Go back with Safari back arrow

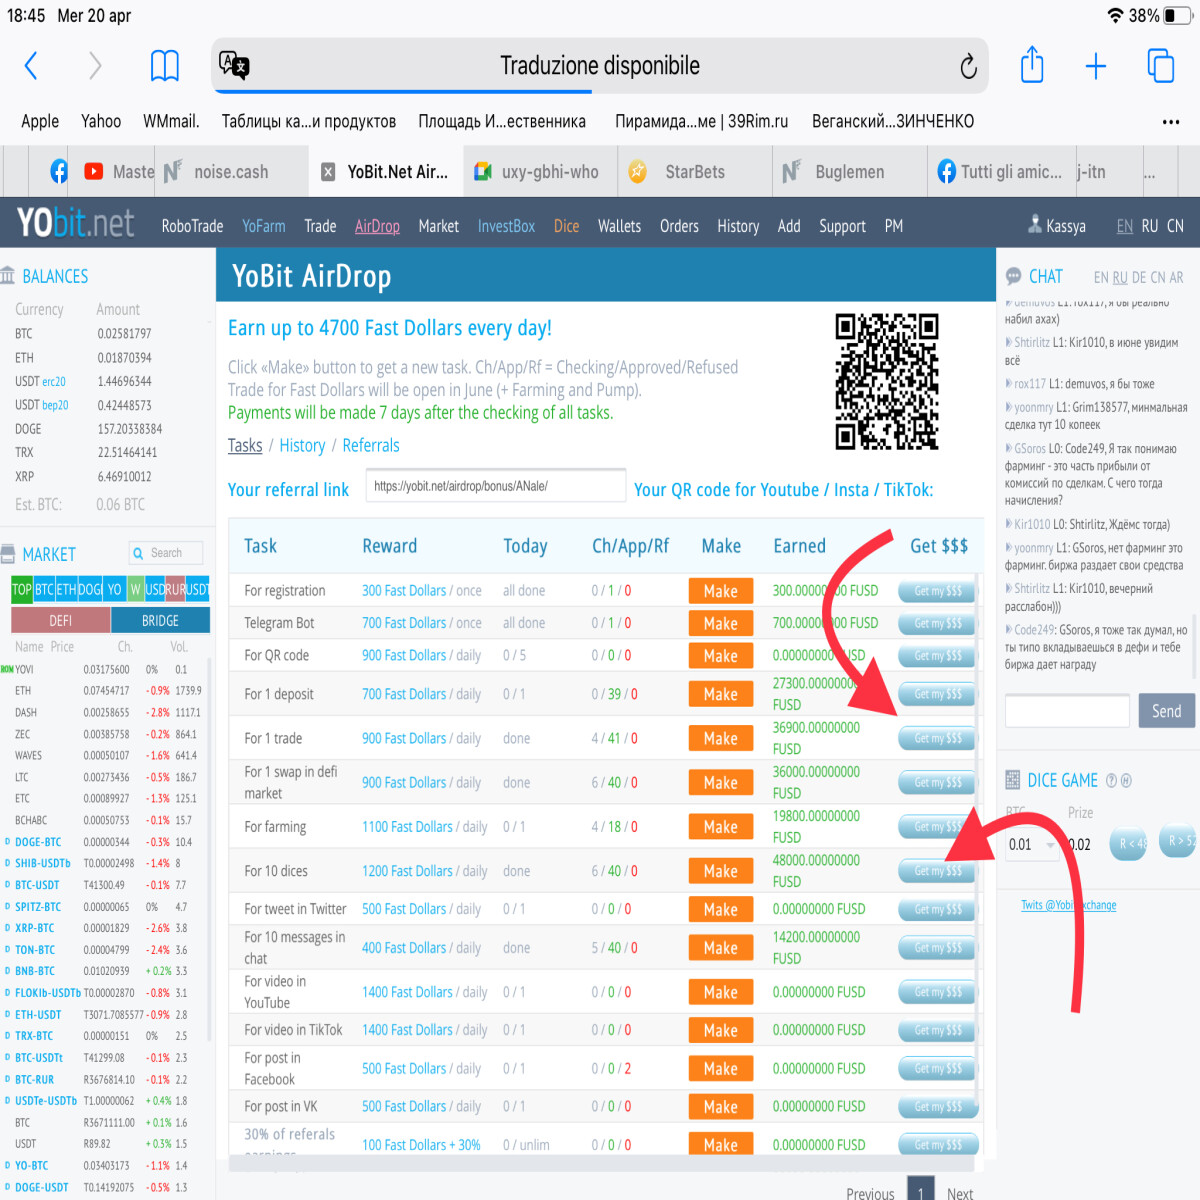[31, 66]
